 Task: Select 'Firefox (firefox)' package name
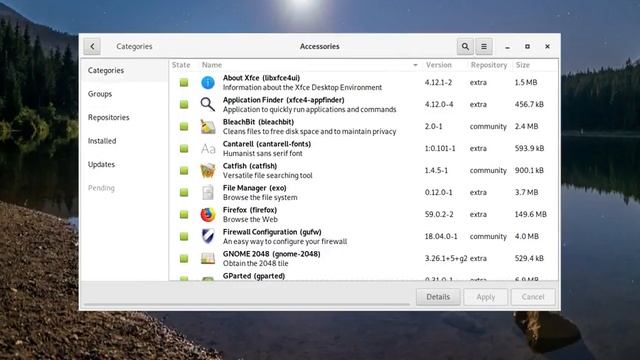click(x=250, y=210)
